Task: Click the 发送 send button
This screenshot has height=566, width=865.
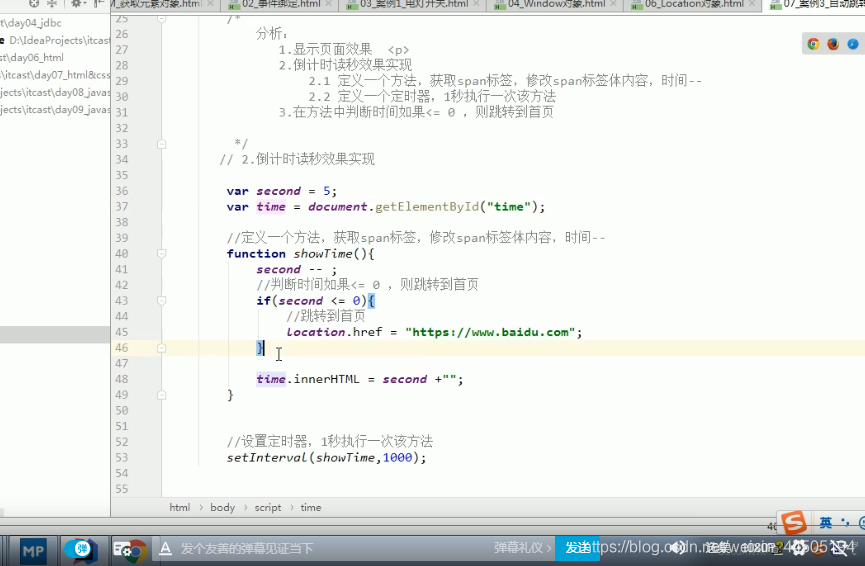Action: click(x=577, y=548)
